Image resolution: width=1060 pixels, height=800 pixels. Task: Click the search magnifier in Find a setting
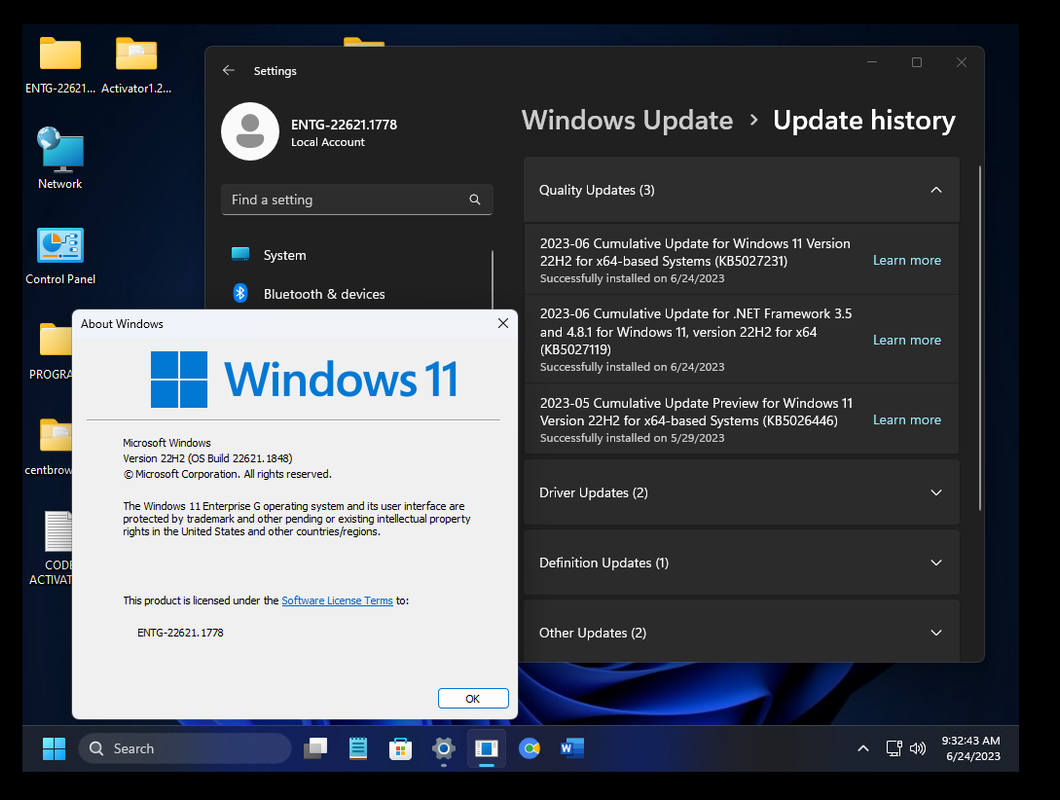(x=475, y=199)
